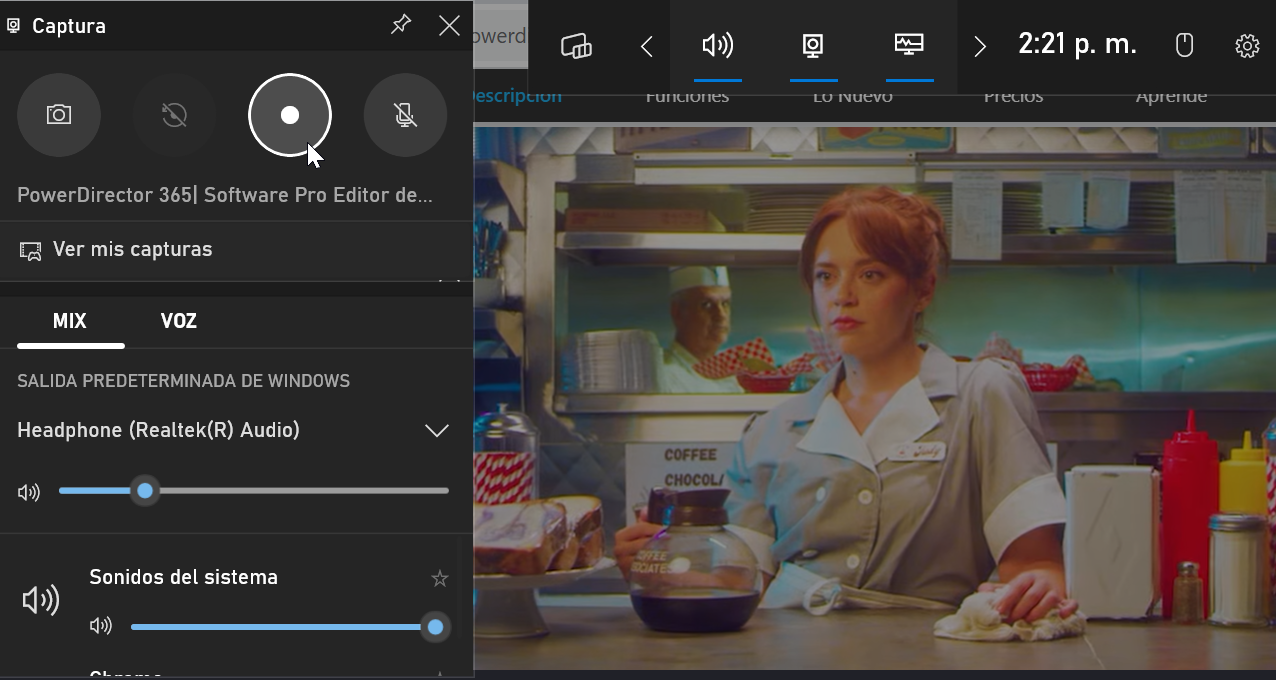The width and height of the screenshot is (1276, 680).
Task: Open Game Bar settings gear
Action: click(1247, 46)
